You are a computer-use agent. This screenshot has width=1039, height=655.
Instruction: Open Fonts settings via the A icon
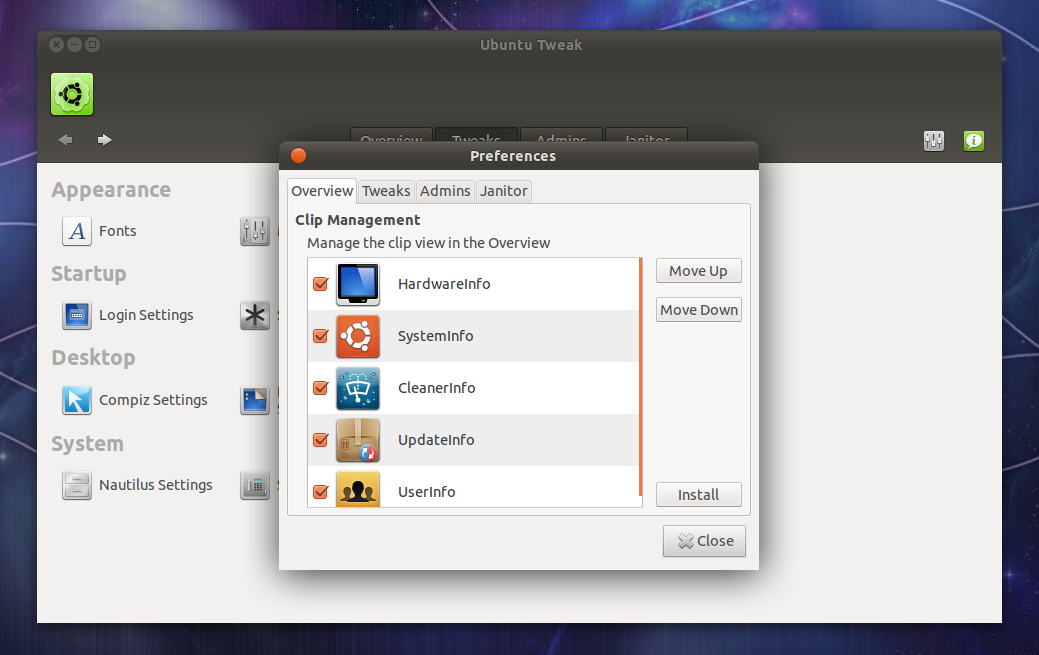76,231
